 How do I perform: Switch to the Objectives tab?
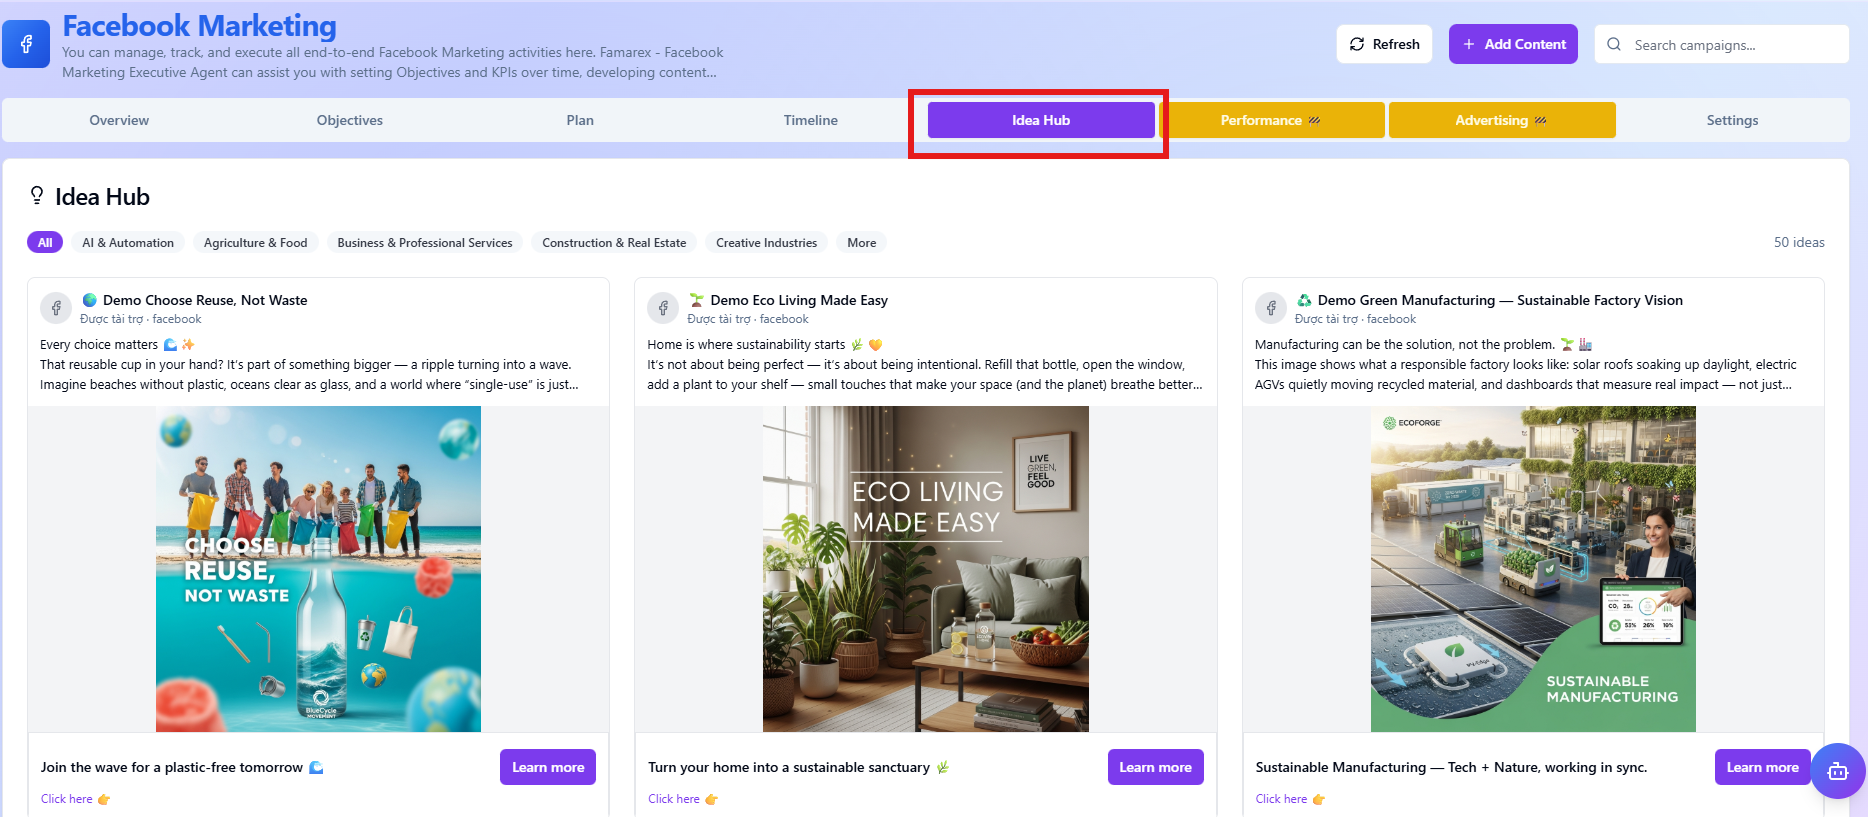[349, 120]
